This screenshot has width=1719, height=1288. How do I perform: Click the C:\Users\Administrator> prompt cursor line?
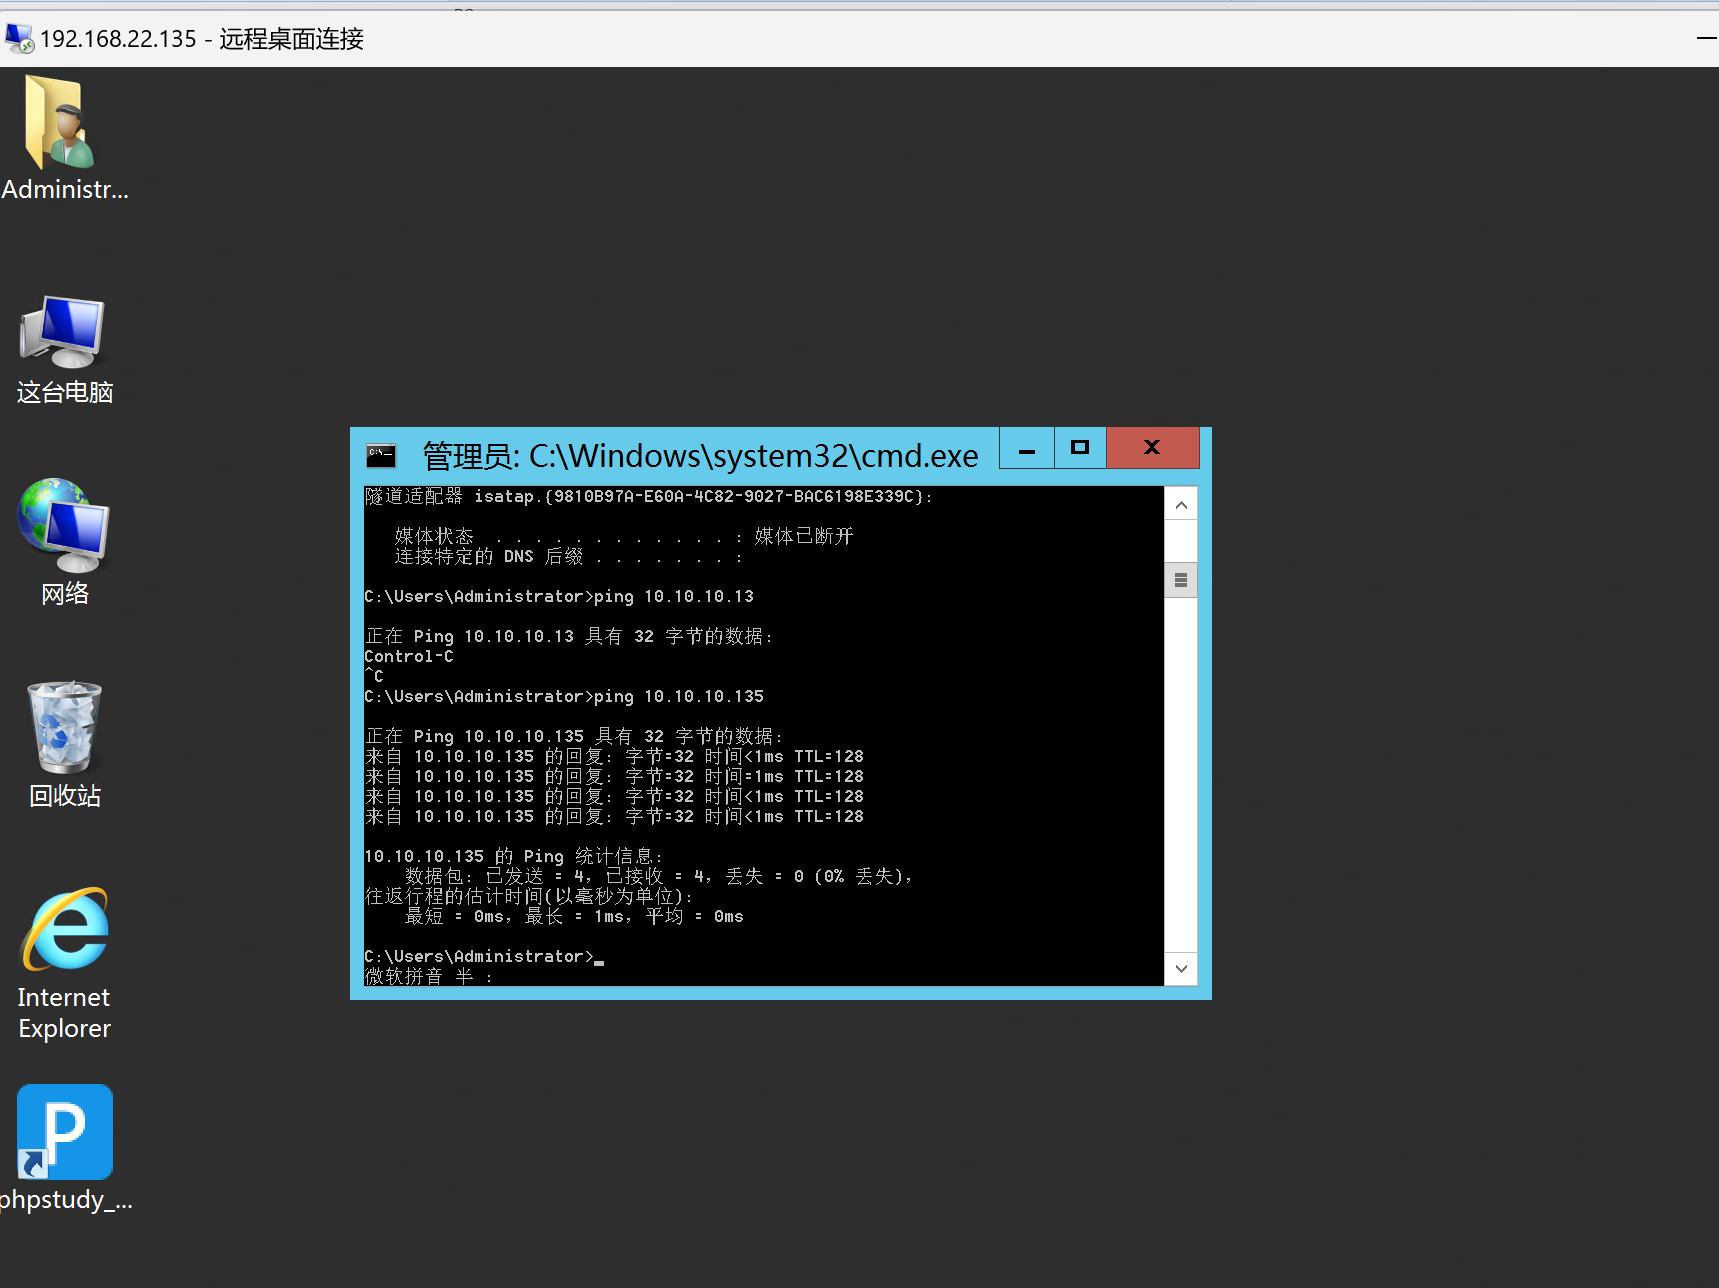(x=480, y=957)
